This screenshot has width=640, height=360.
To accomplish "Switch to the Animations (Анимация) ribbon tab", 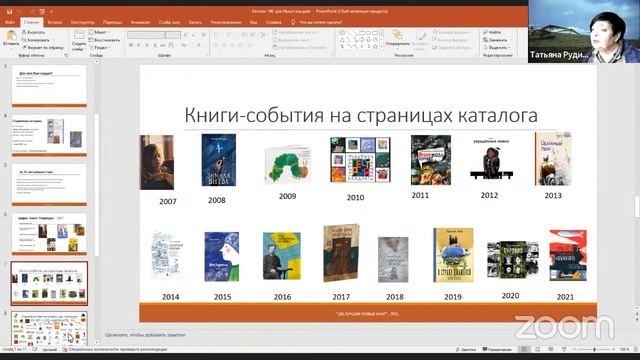I will click(140, 22).
